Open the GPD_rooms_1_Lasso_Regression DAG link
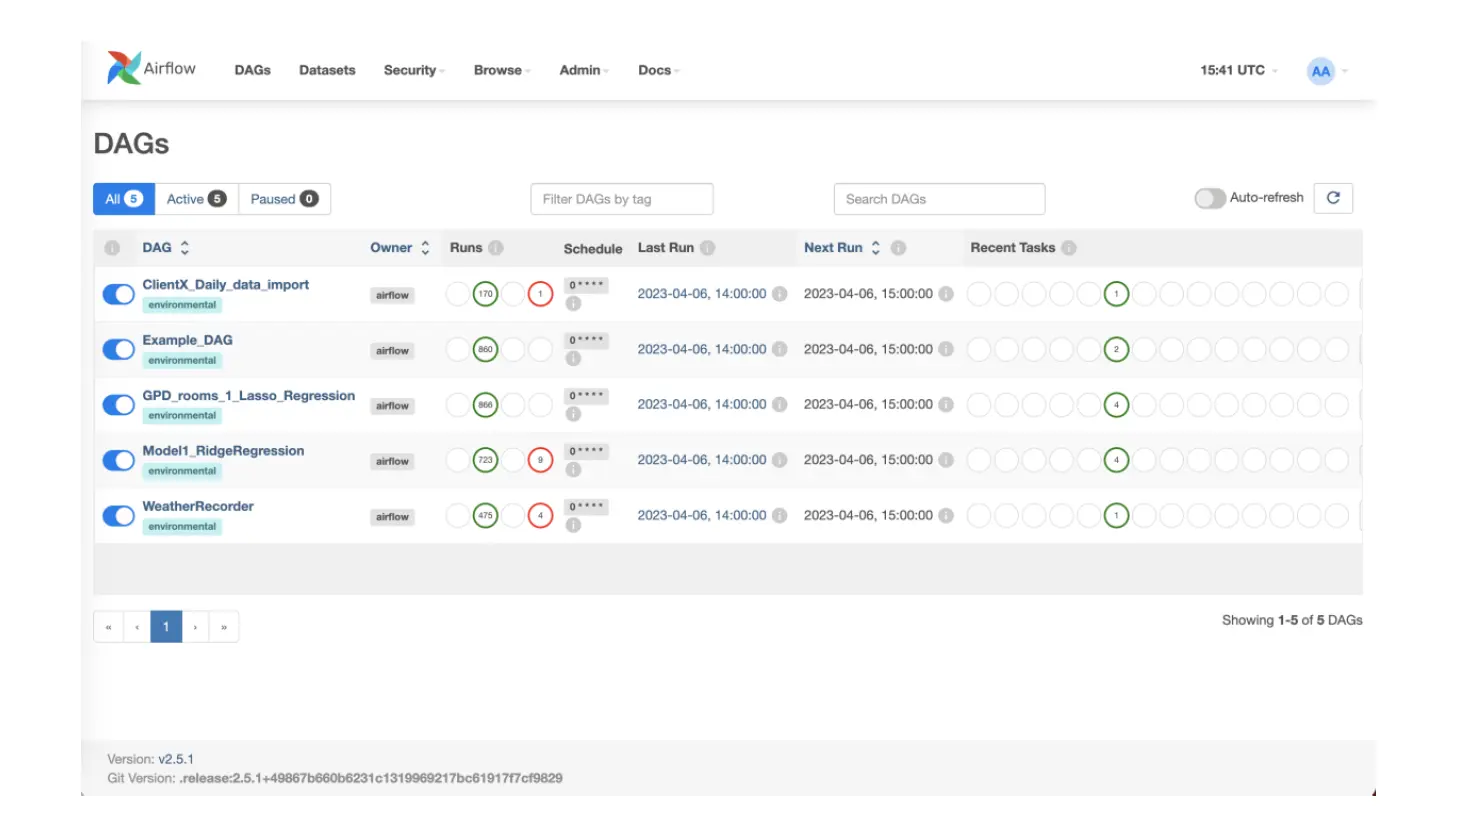The height and width of the screenshot is (816, 1483). [249, 395]
